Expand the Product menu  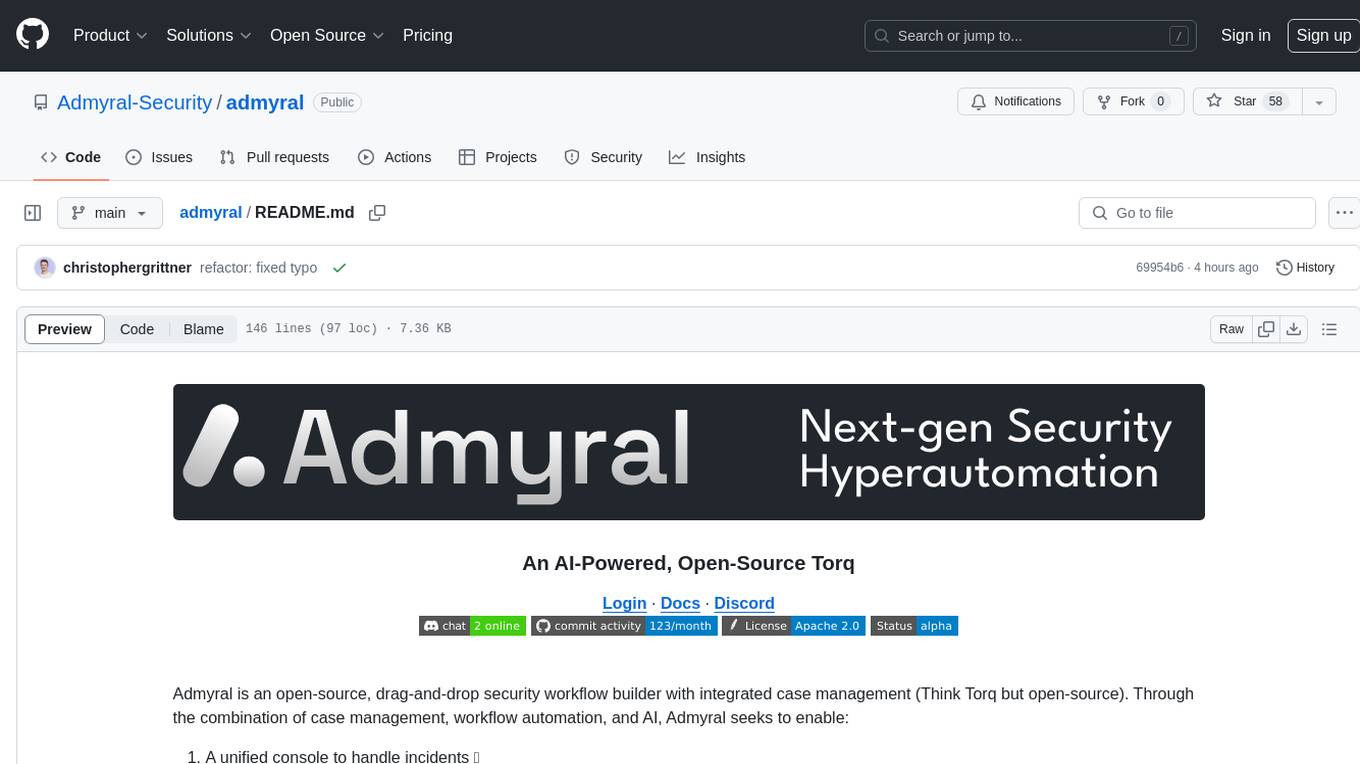click(x=110, y=35)
